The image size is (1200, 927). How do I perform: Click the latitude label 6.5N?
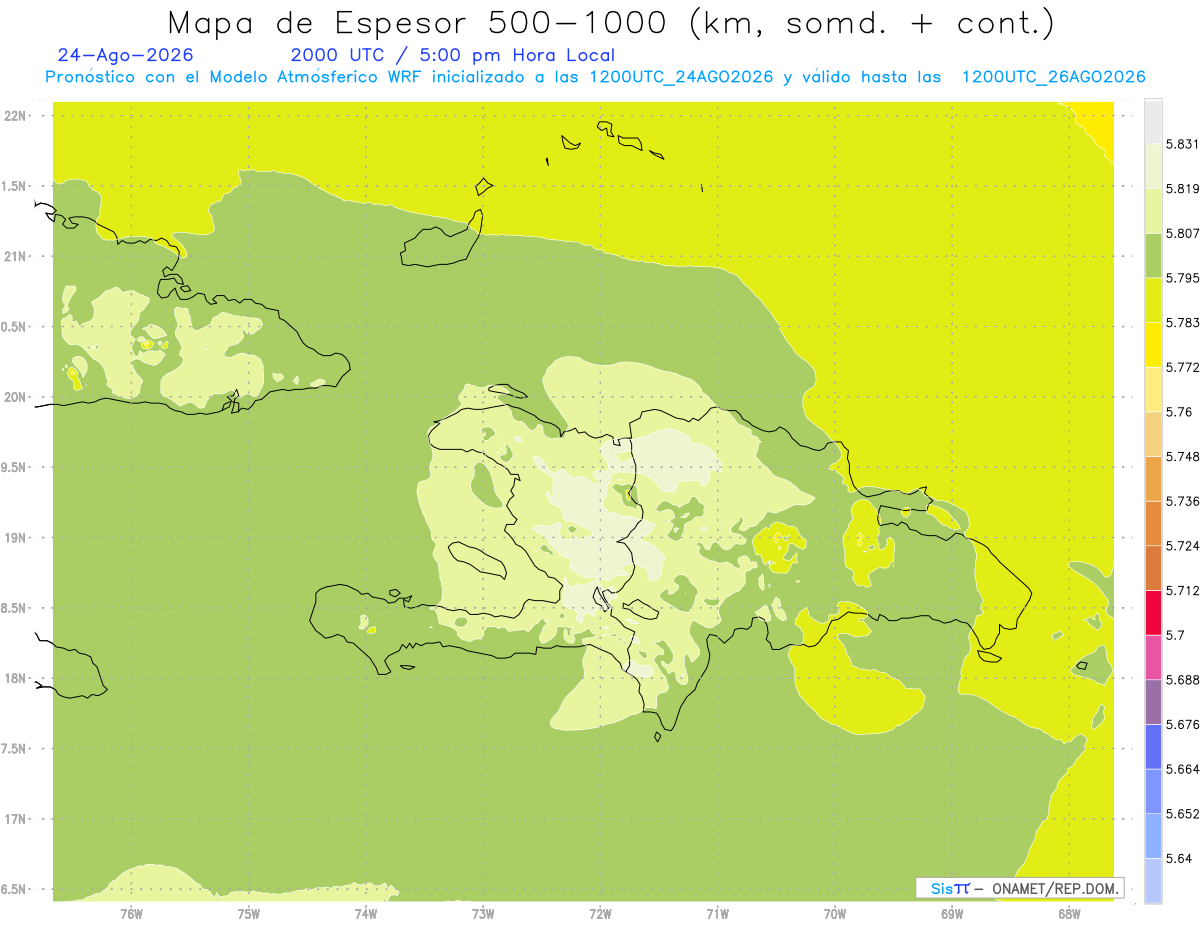(15, 890)
